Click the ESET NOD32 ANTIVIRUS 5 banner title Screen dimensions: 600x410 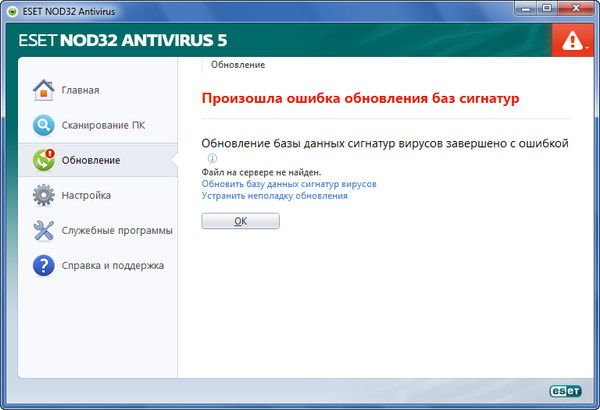(123, 41)
